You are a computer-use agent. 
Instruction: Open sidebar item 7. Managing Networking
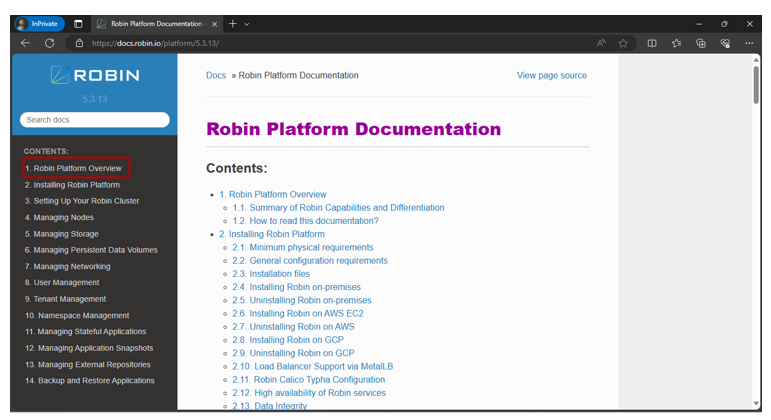pyautogui.click(x=67, y=266)
